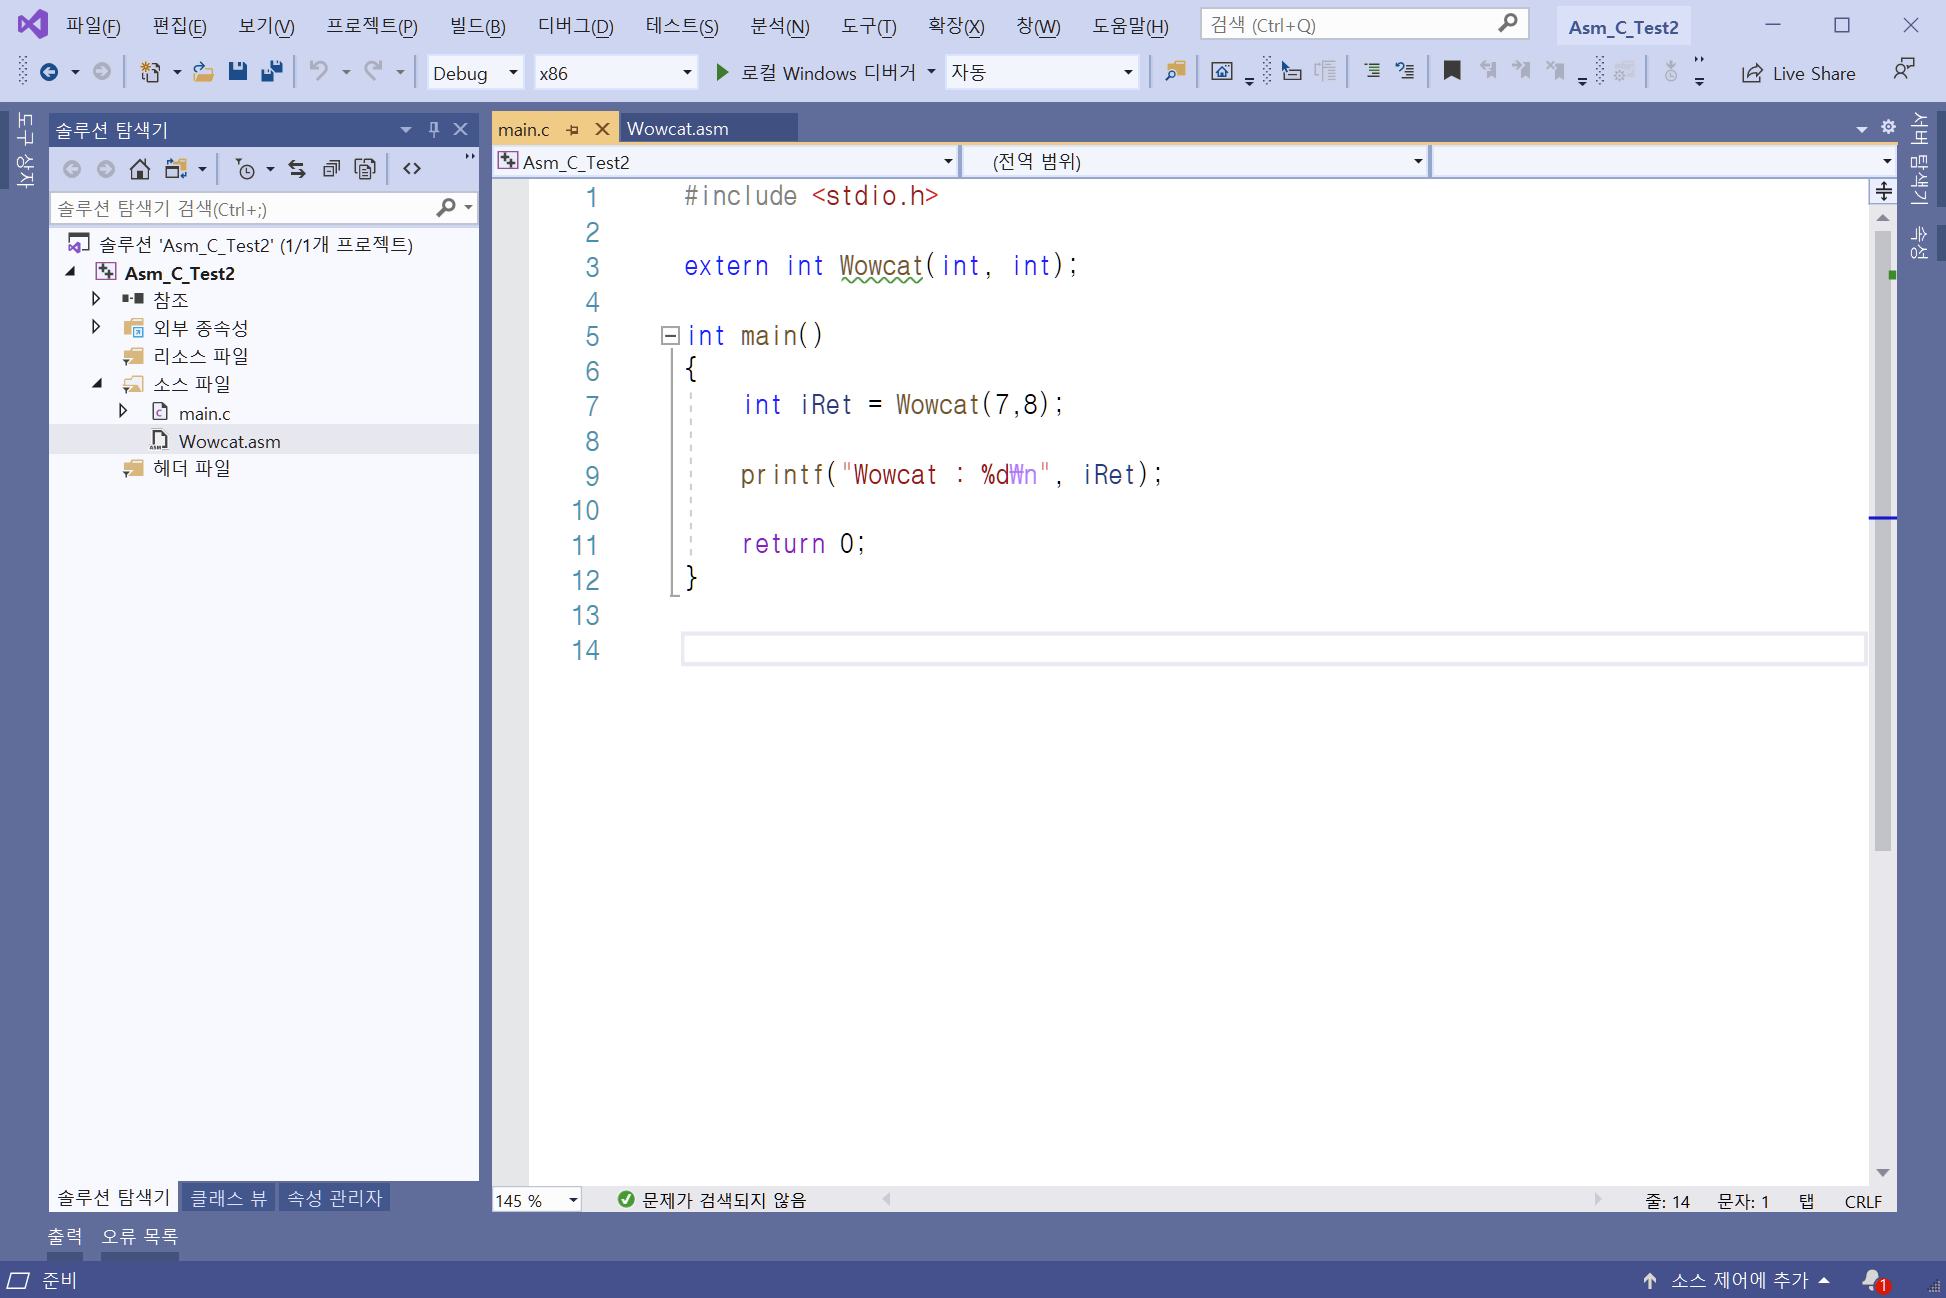This screenshot has width=1946, height=1298.
Task: Click the Home icon in Solution Explorer
Action: (x=140, y=169)
